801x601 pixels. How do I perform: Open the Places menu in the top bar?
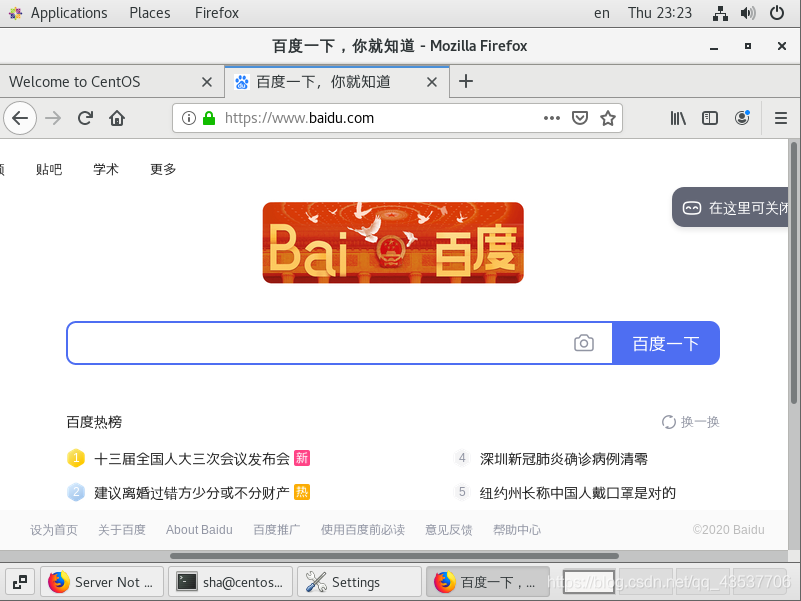click(x=149, y=13)
